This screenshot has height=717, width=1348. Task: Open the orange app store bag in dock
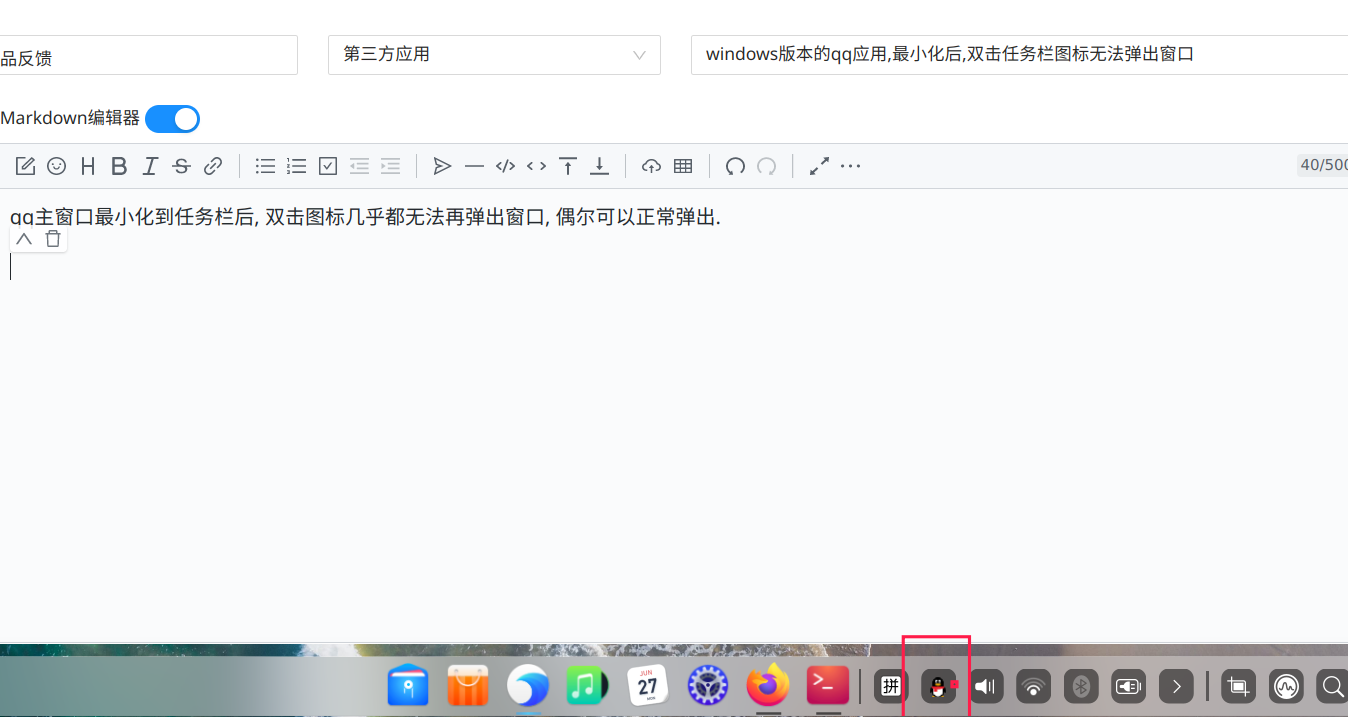[468, 685]
